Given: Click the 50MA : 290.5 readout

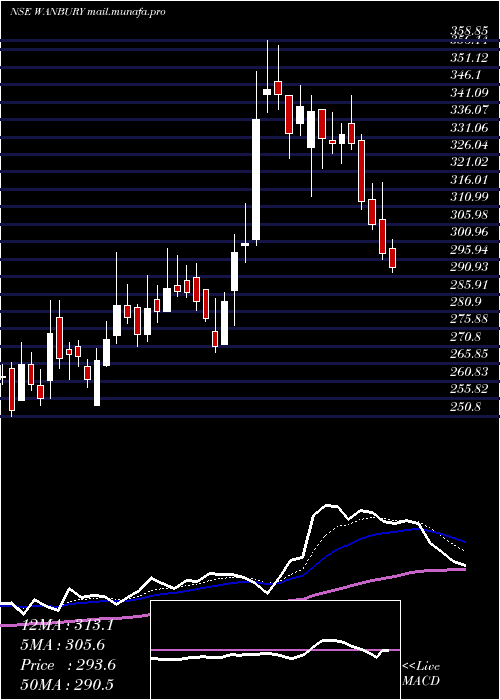Looking at the screenshot, I should pos(67,684).
